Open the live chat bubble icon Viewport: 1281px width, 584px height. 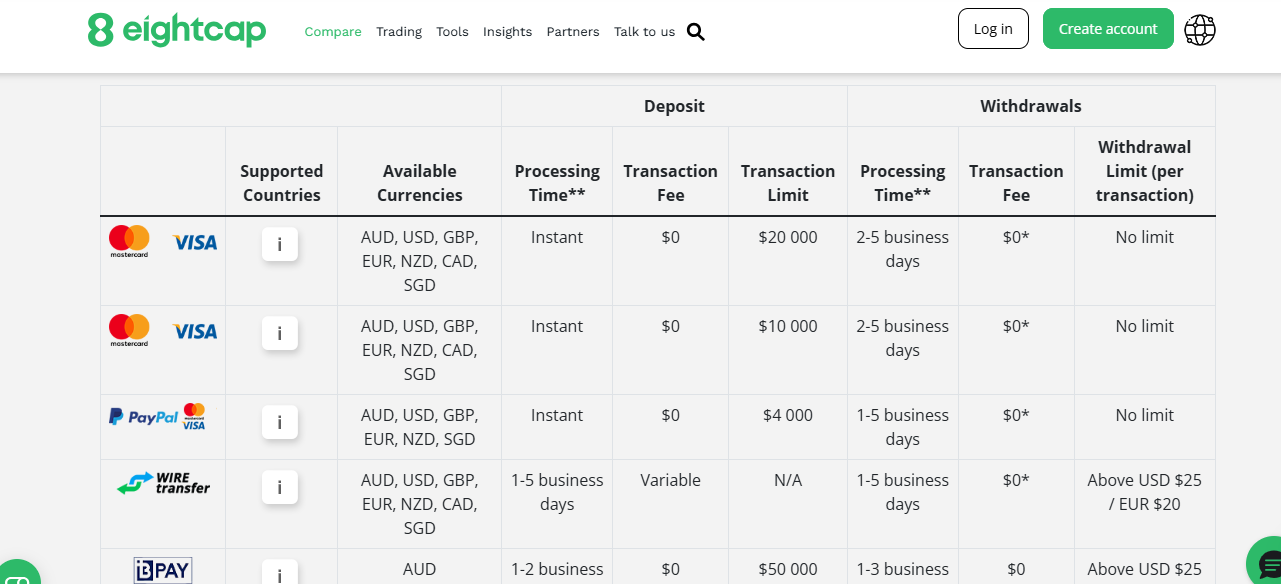point(1268,562)
